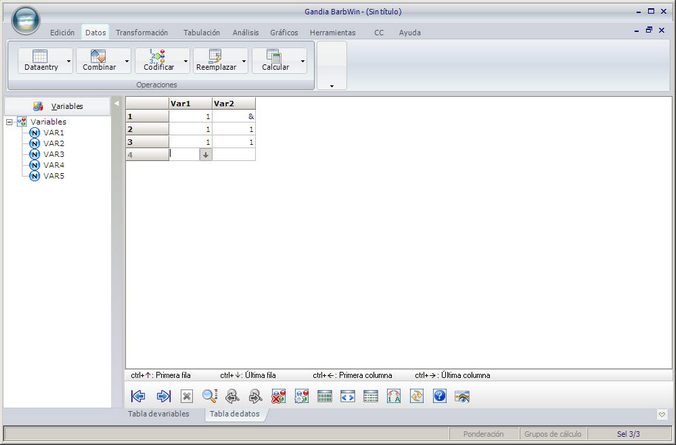The image size is (676, 445).
Task: Select row header 3 in data table
Action: click(x=147, y=142)
